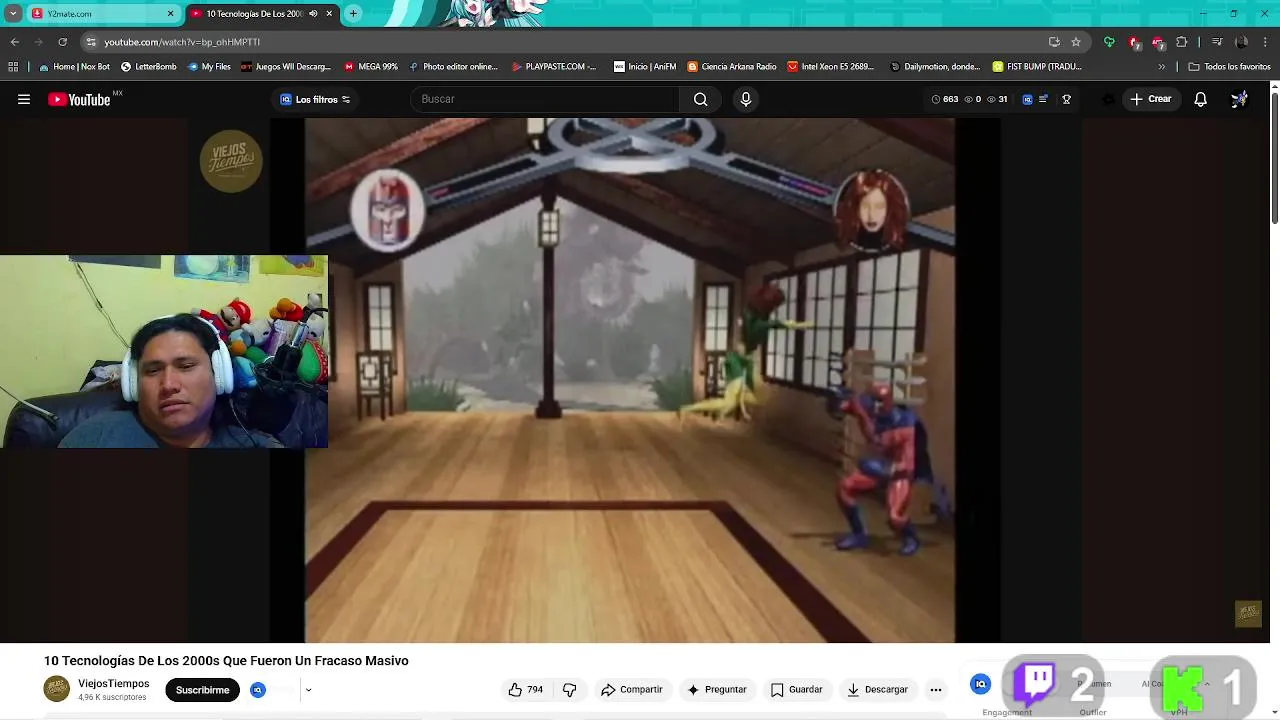Mute the tab via speaker icon
Image resolution: width=1280 pixels, height=720 pixels.
point(313,14)
